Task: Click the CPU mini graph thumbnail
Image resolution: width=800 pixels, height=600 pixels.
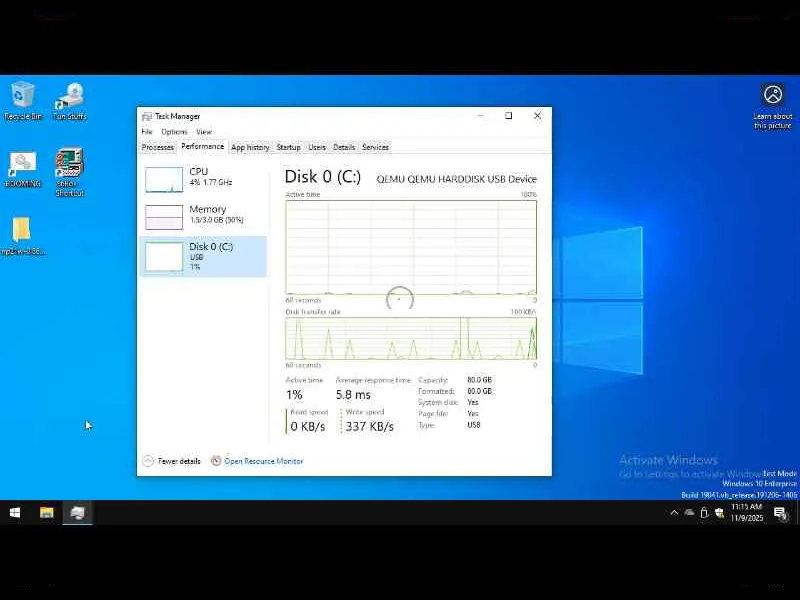Action: (x=164, y=180)
